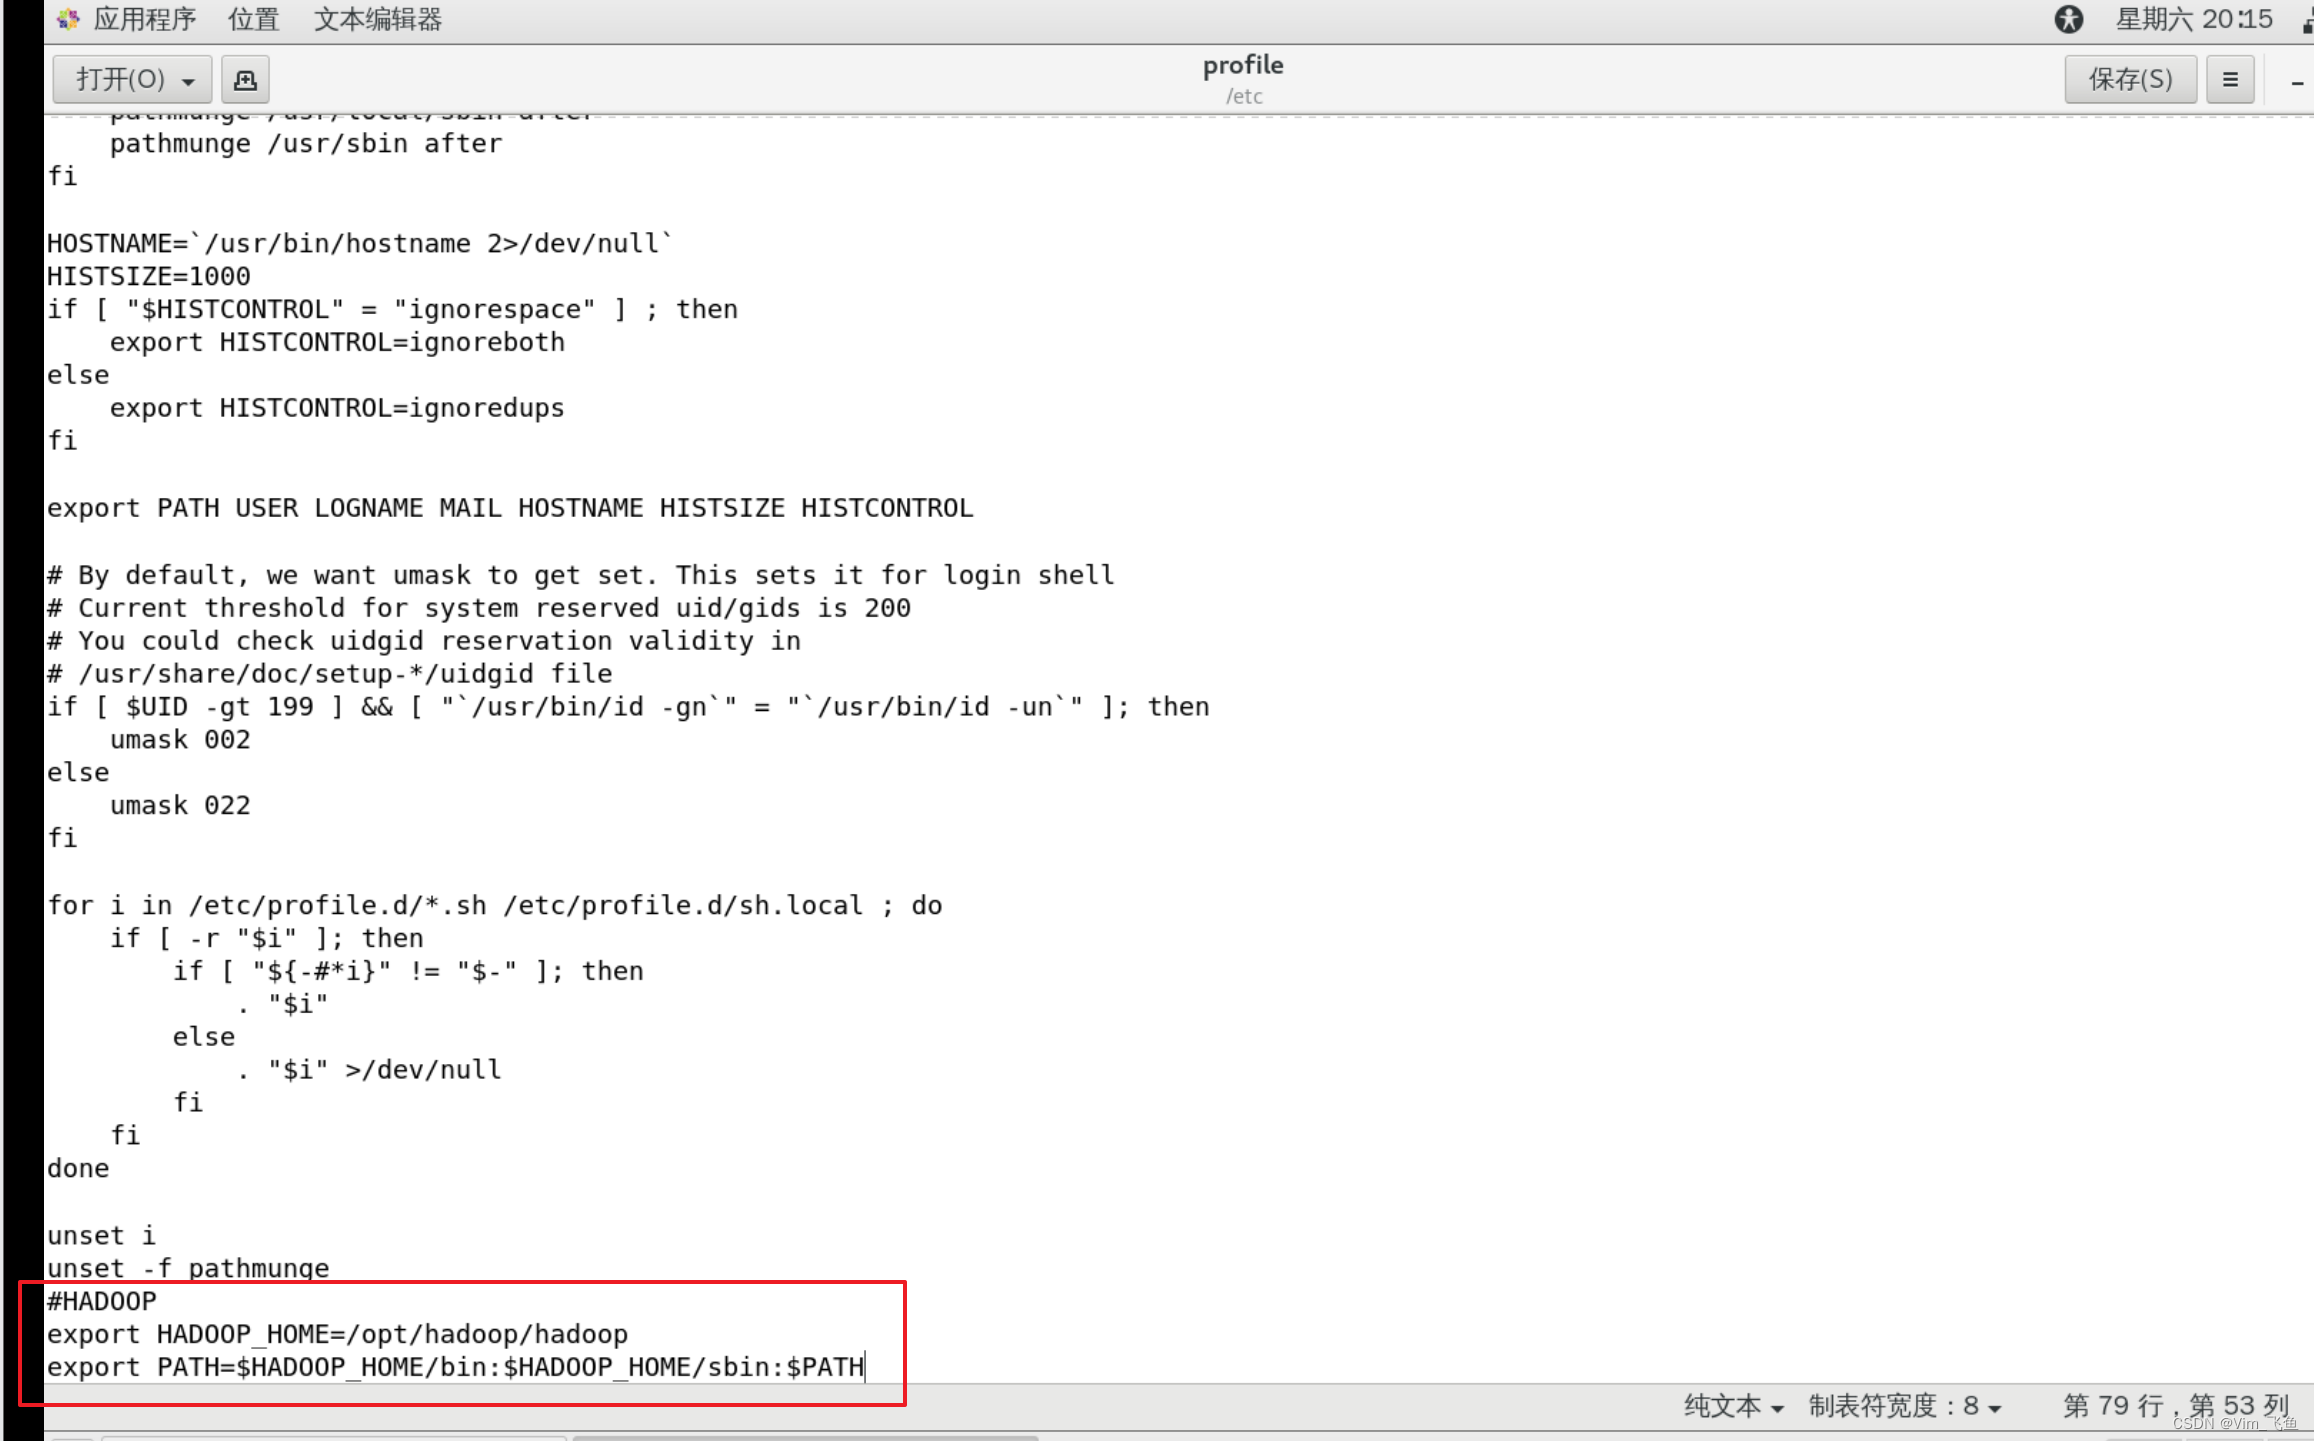The height and width of the screenshot is (1441, 2314).
Task: Save the file with 保存(S)
Action: [x=2130, y=79]
